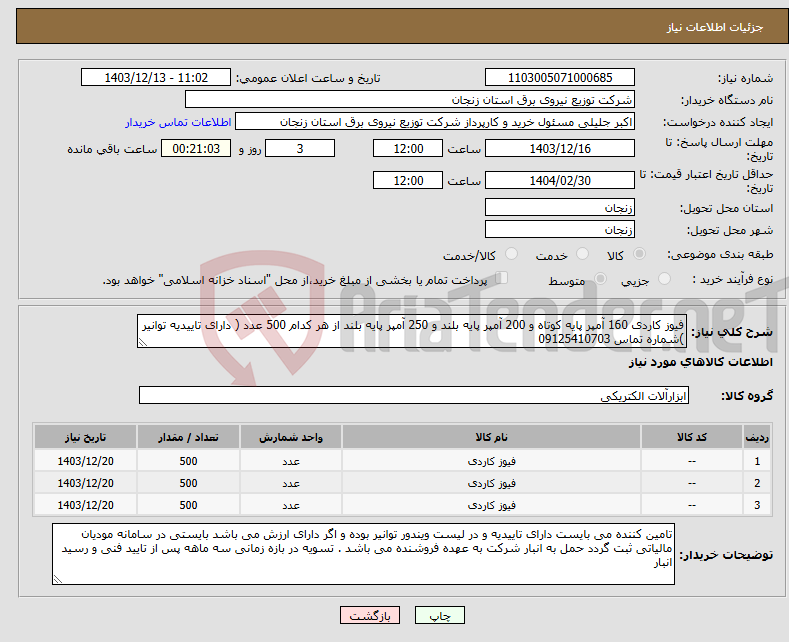
Task: Click the بازگشت (back) button
Action: 370,615
